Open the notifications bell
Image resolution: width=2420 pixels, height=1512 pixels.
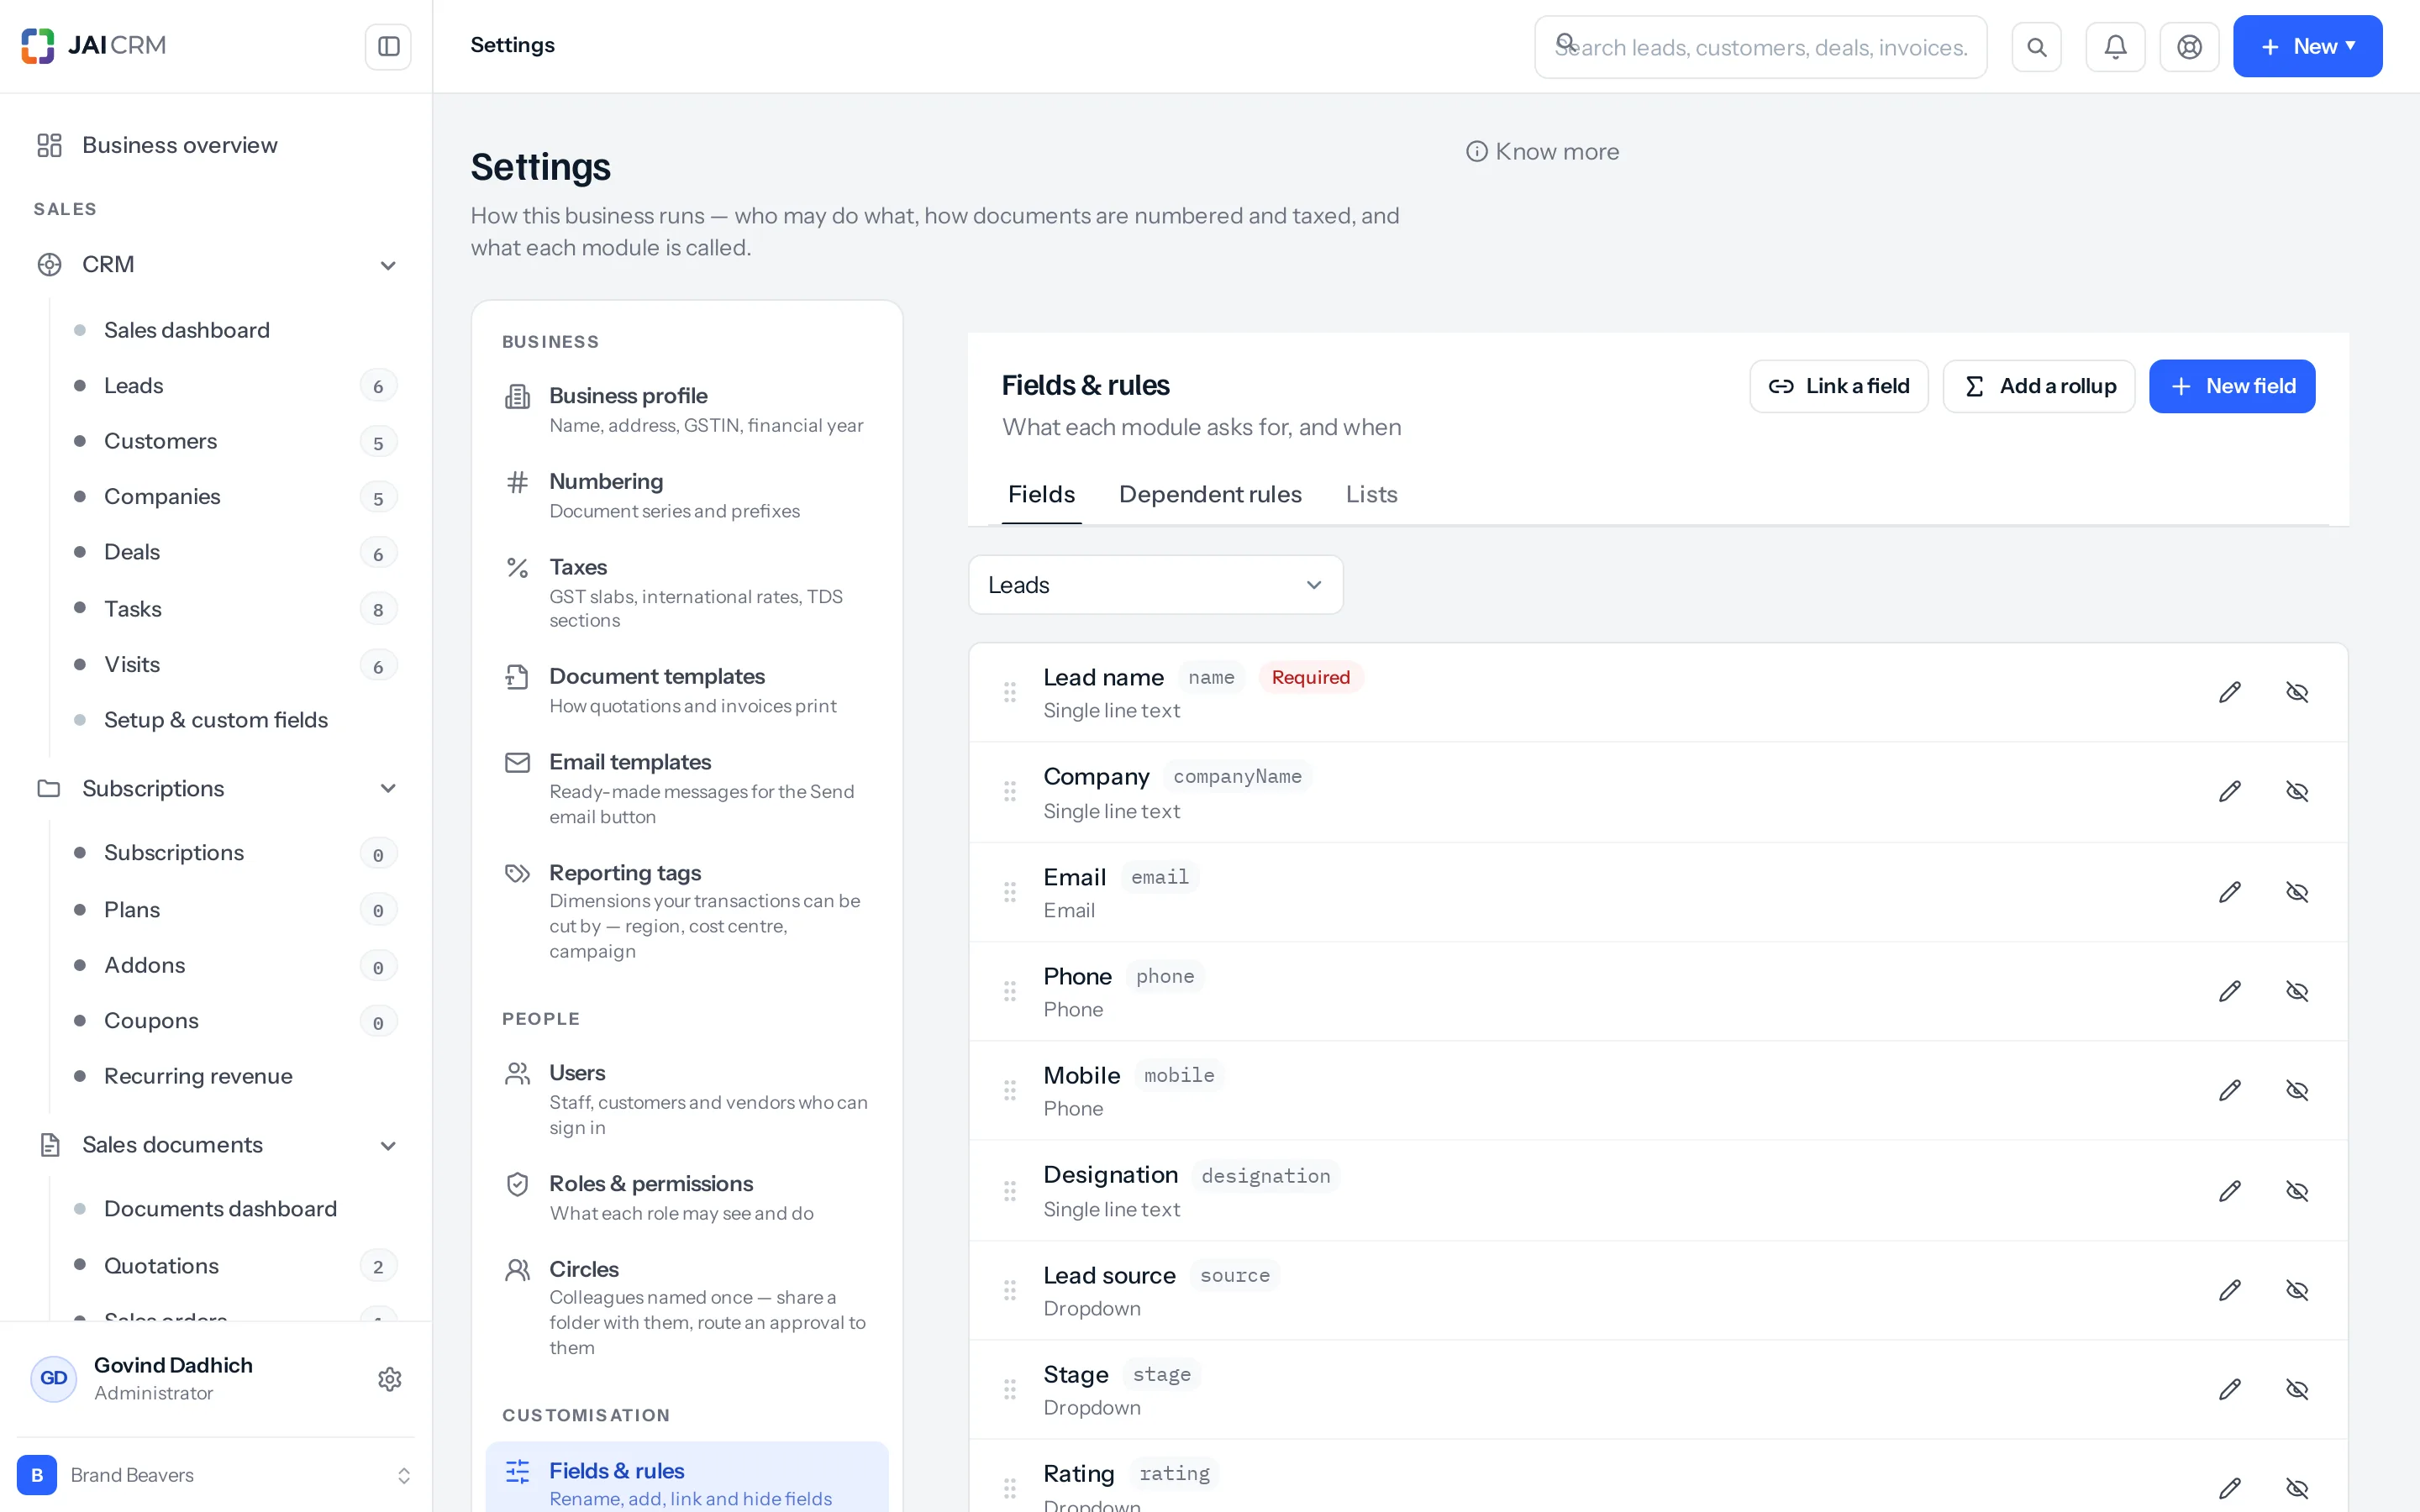2115,46
